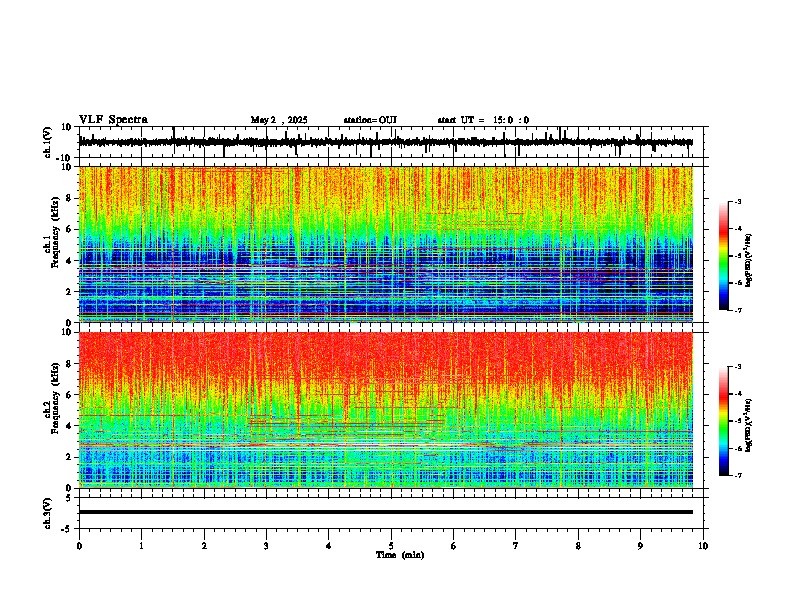Screen dimensions: 792x612
Task: Select the date label May 2, 2025
Action: [279, 120]
